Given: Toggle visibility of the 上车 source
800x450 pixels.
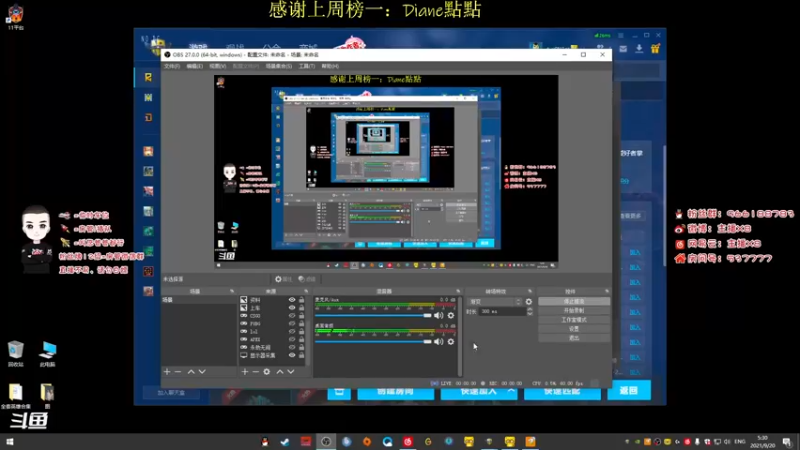Looking at the screenshot, I should tap(292, 308).
